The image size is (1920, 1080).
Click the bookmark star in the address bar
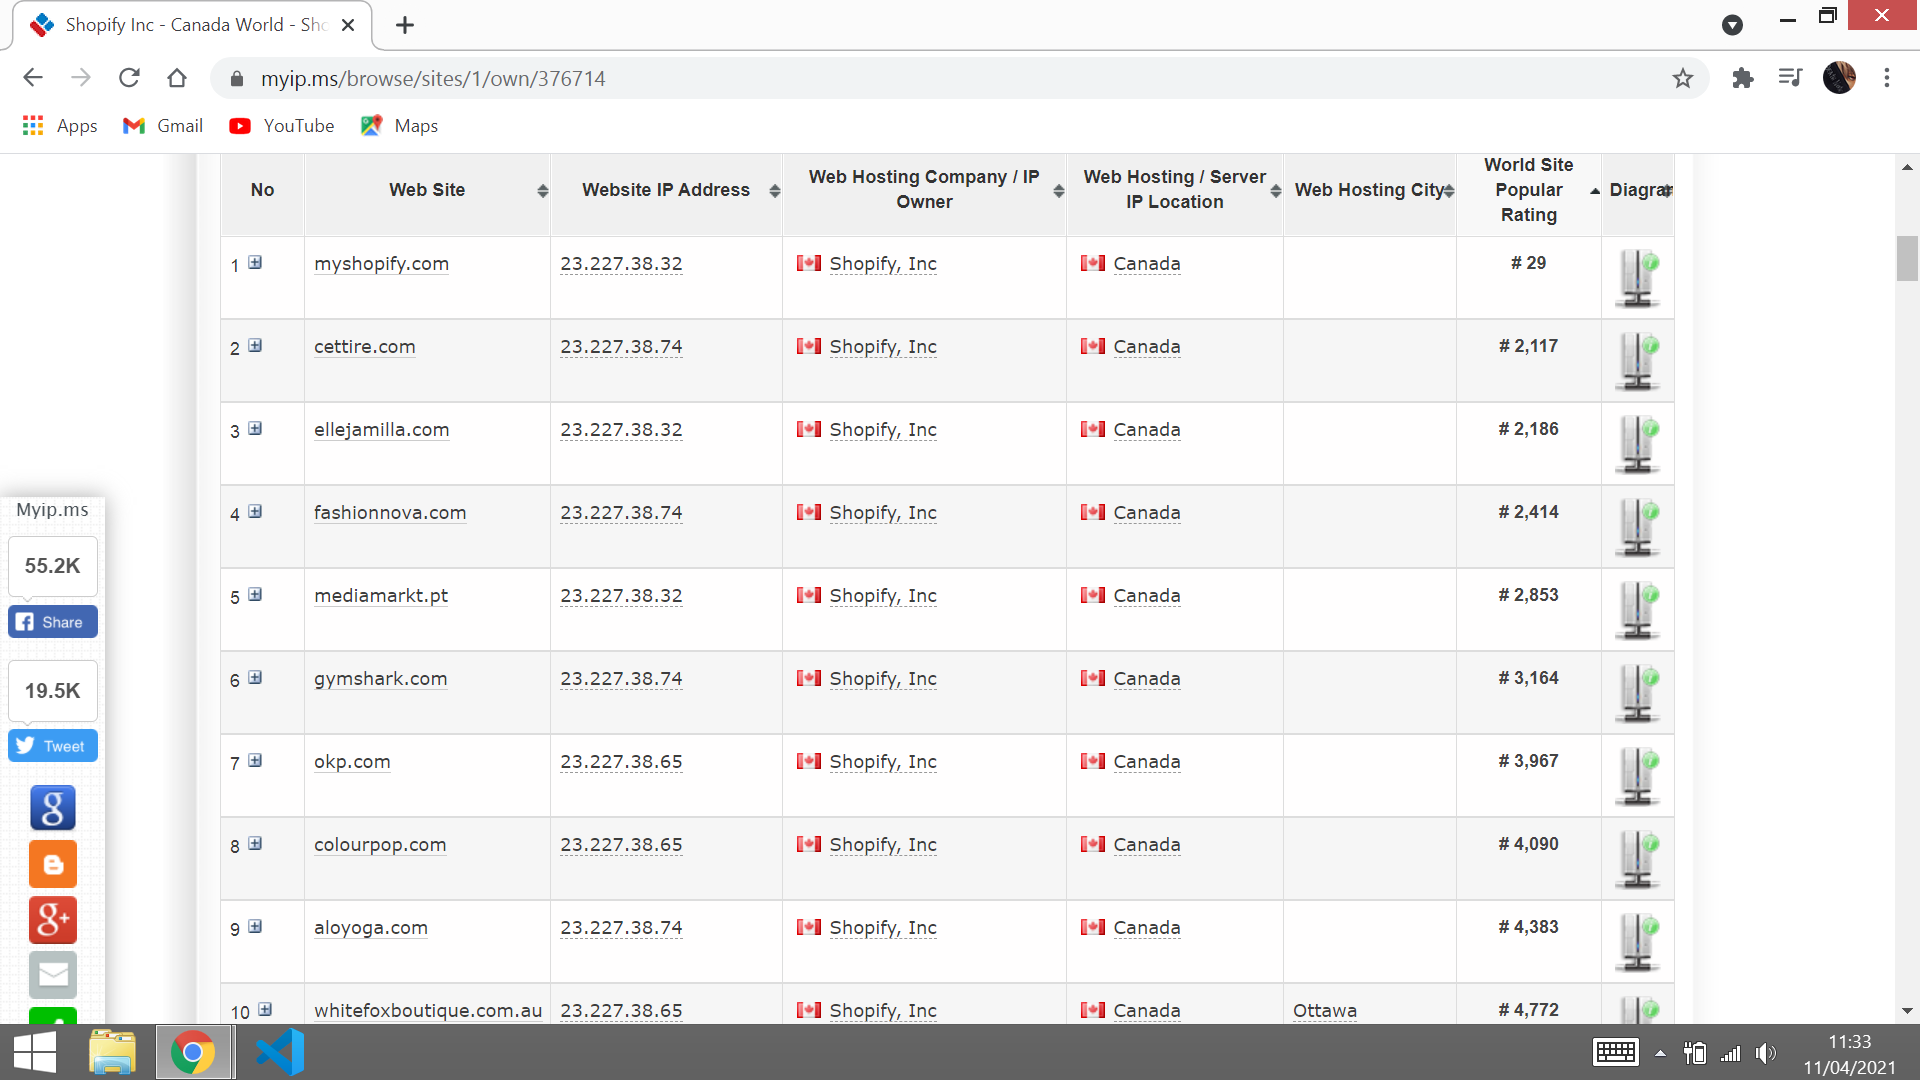coord(1683,78)
